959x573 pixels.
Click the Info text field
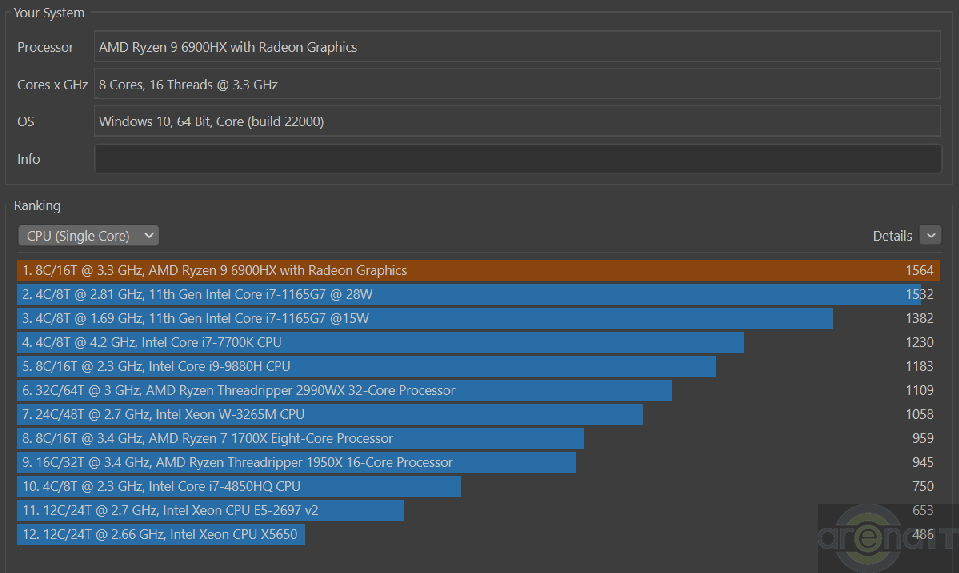tap(517, 159)
